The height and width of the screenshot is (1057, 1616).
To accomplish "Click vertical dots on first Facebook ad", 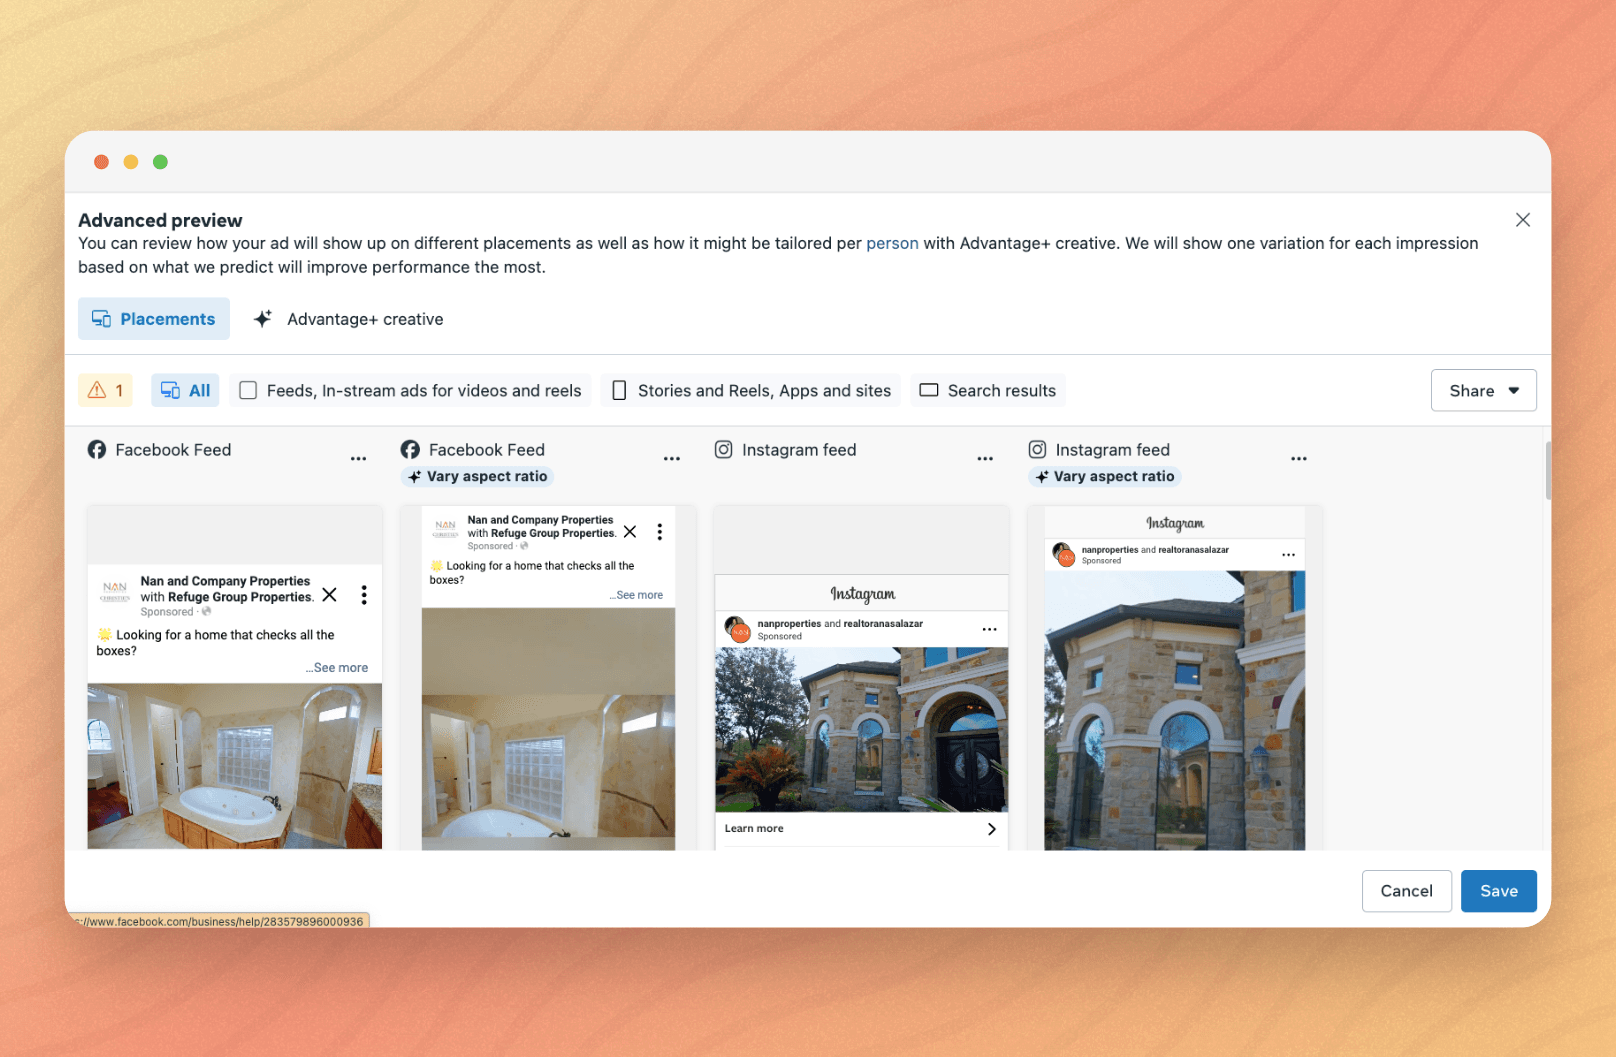I will point(364,595).
